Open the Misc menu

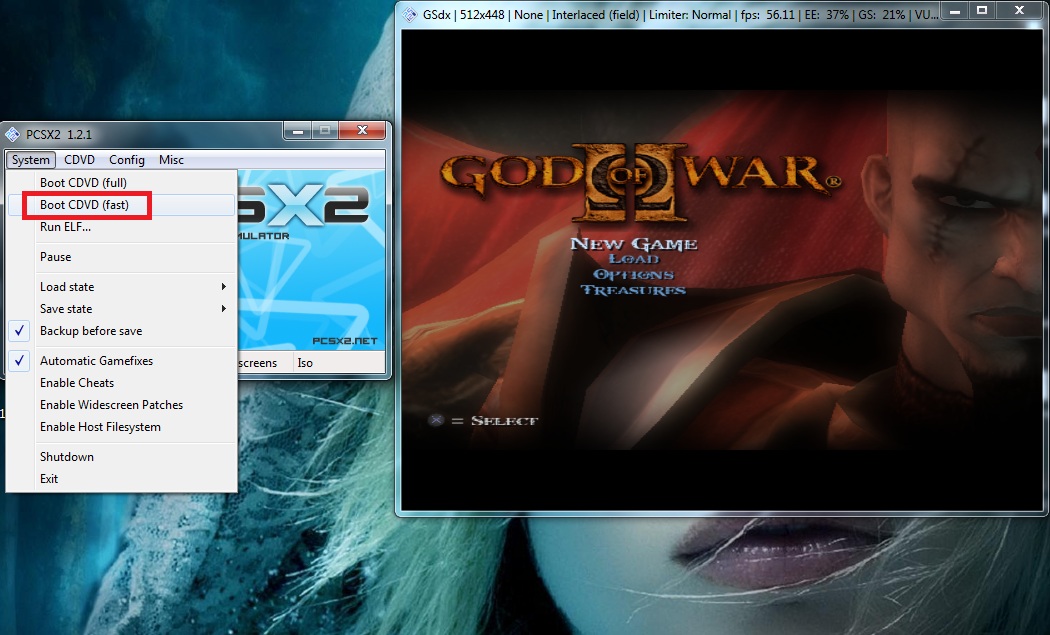171,160
